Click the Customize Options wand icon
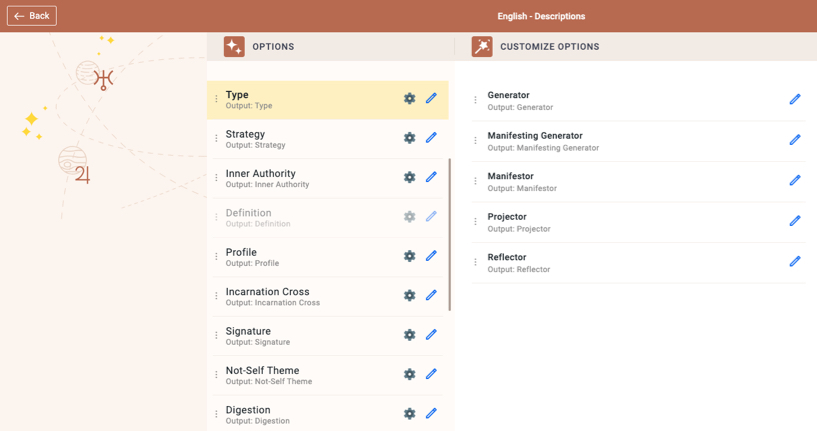The height and width of the screenshot is (431, 817). click(x=482, y=46)
